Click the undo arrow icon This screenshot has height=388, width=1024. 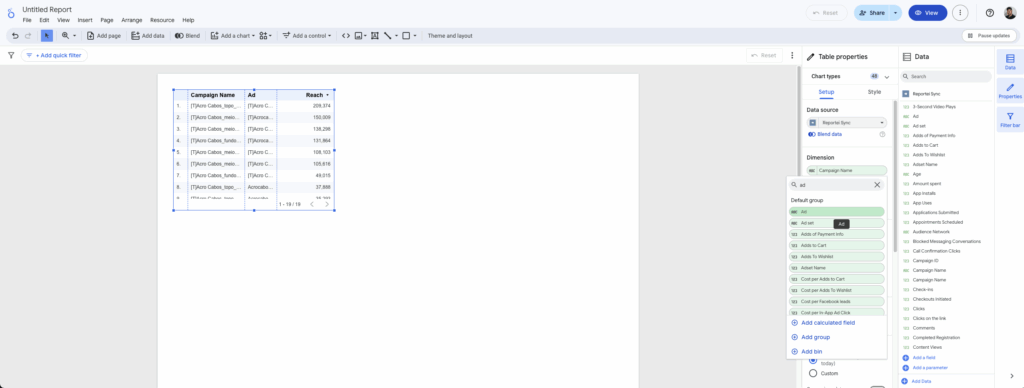[x=15, y=36]
